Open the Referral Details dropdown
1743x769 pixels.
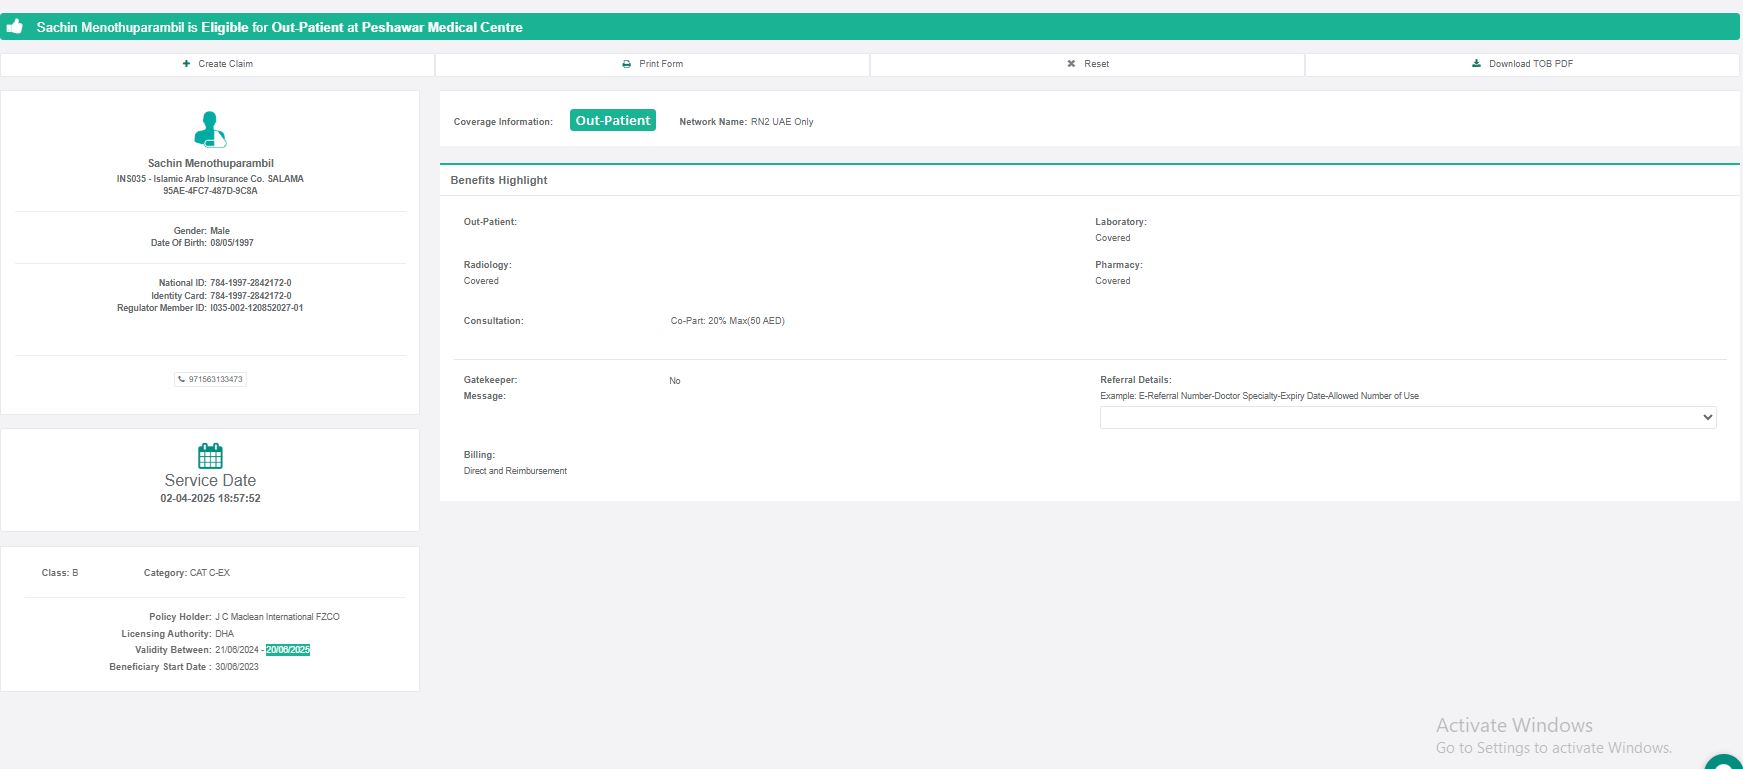(1407, 418)
